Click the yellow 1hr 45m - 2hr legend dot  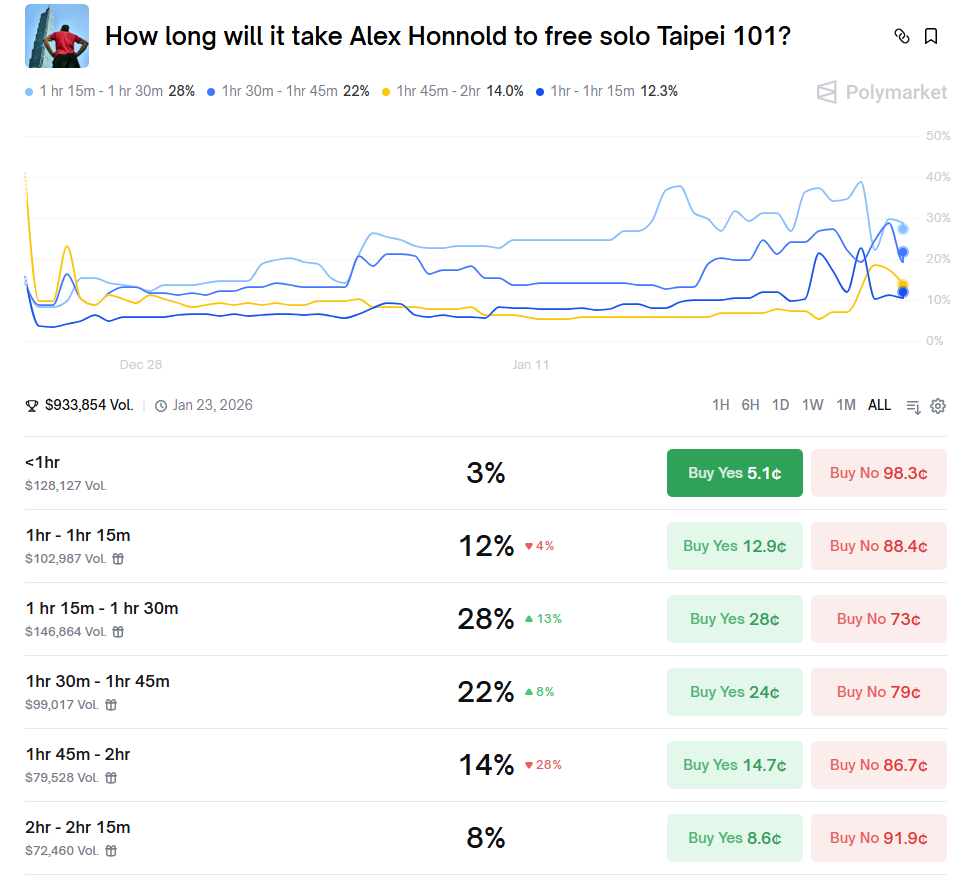point(386,92)
